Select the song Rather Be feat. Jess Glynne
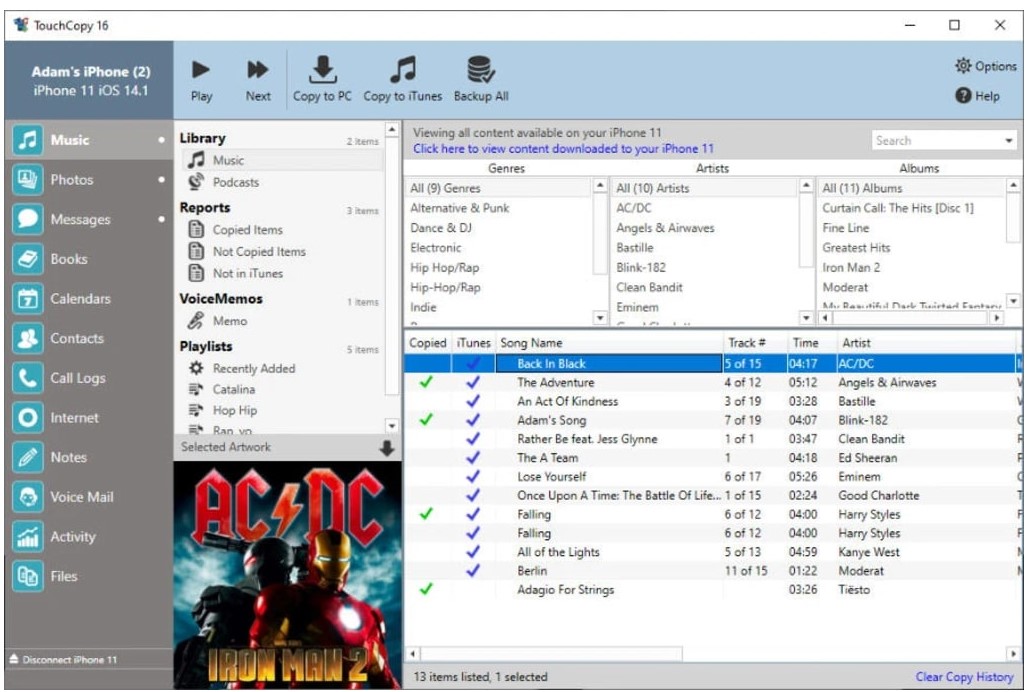1029x692 pixels. 712,439
